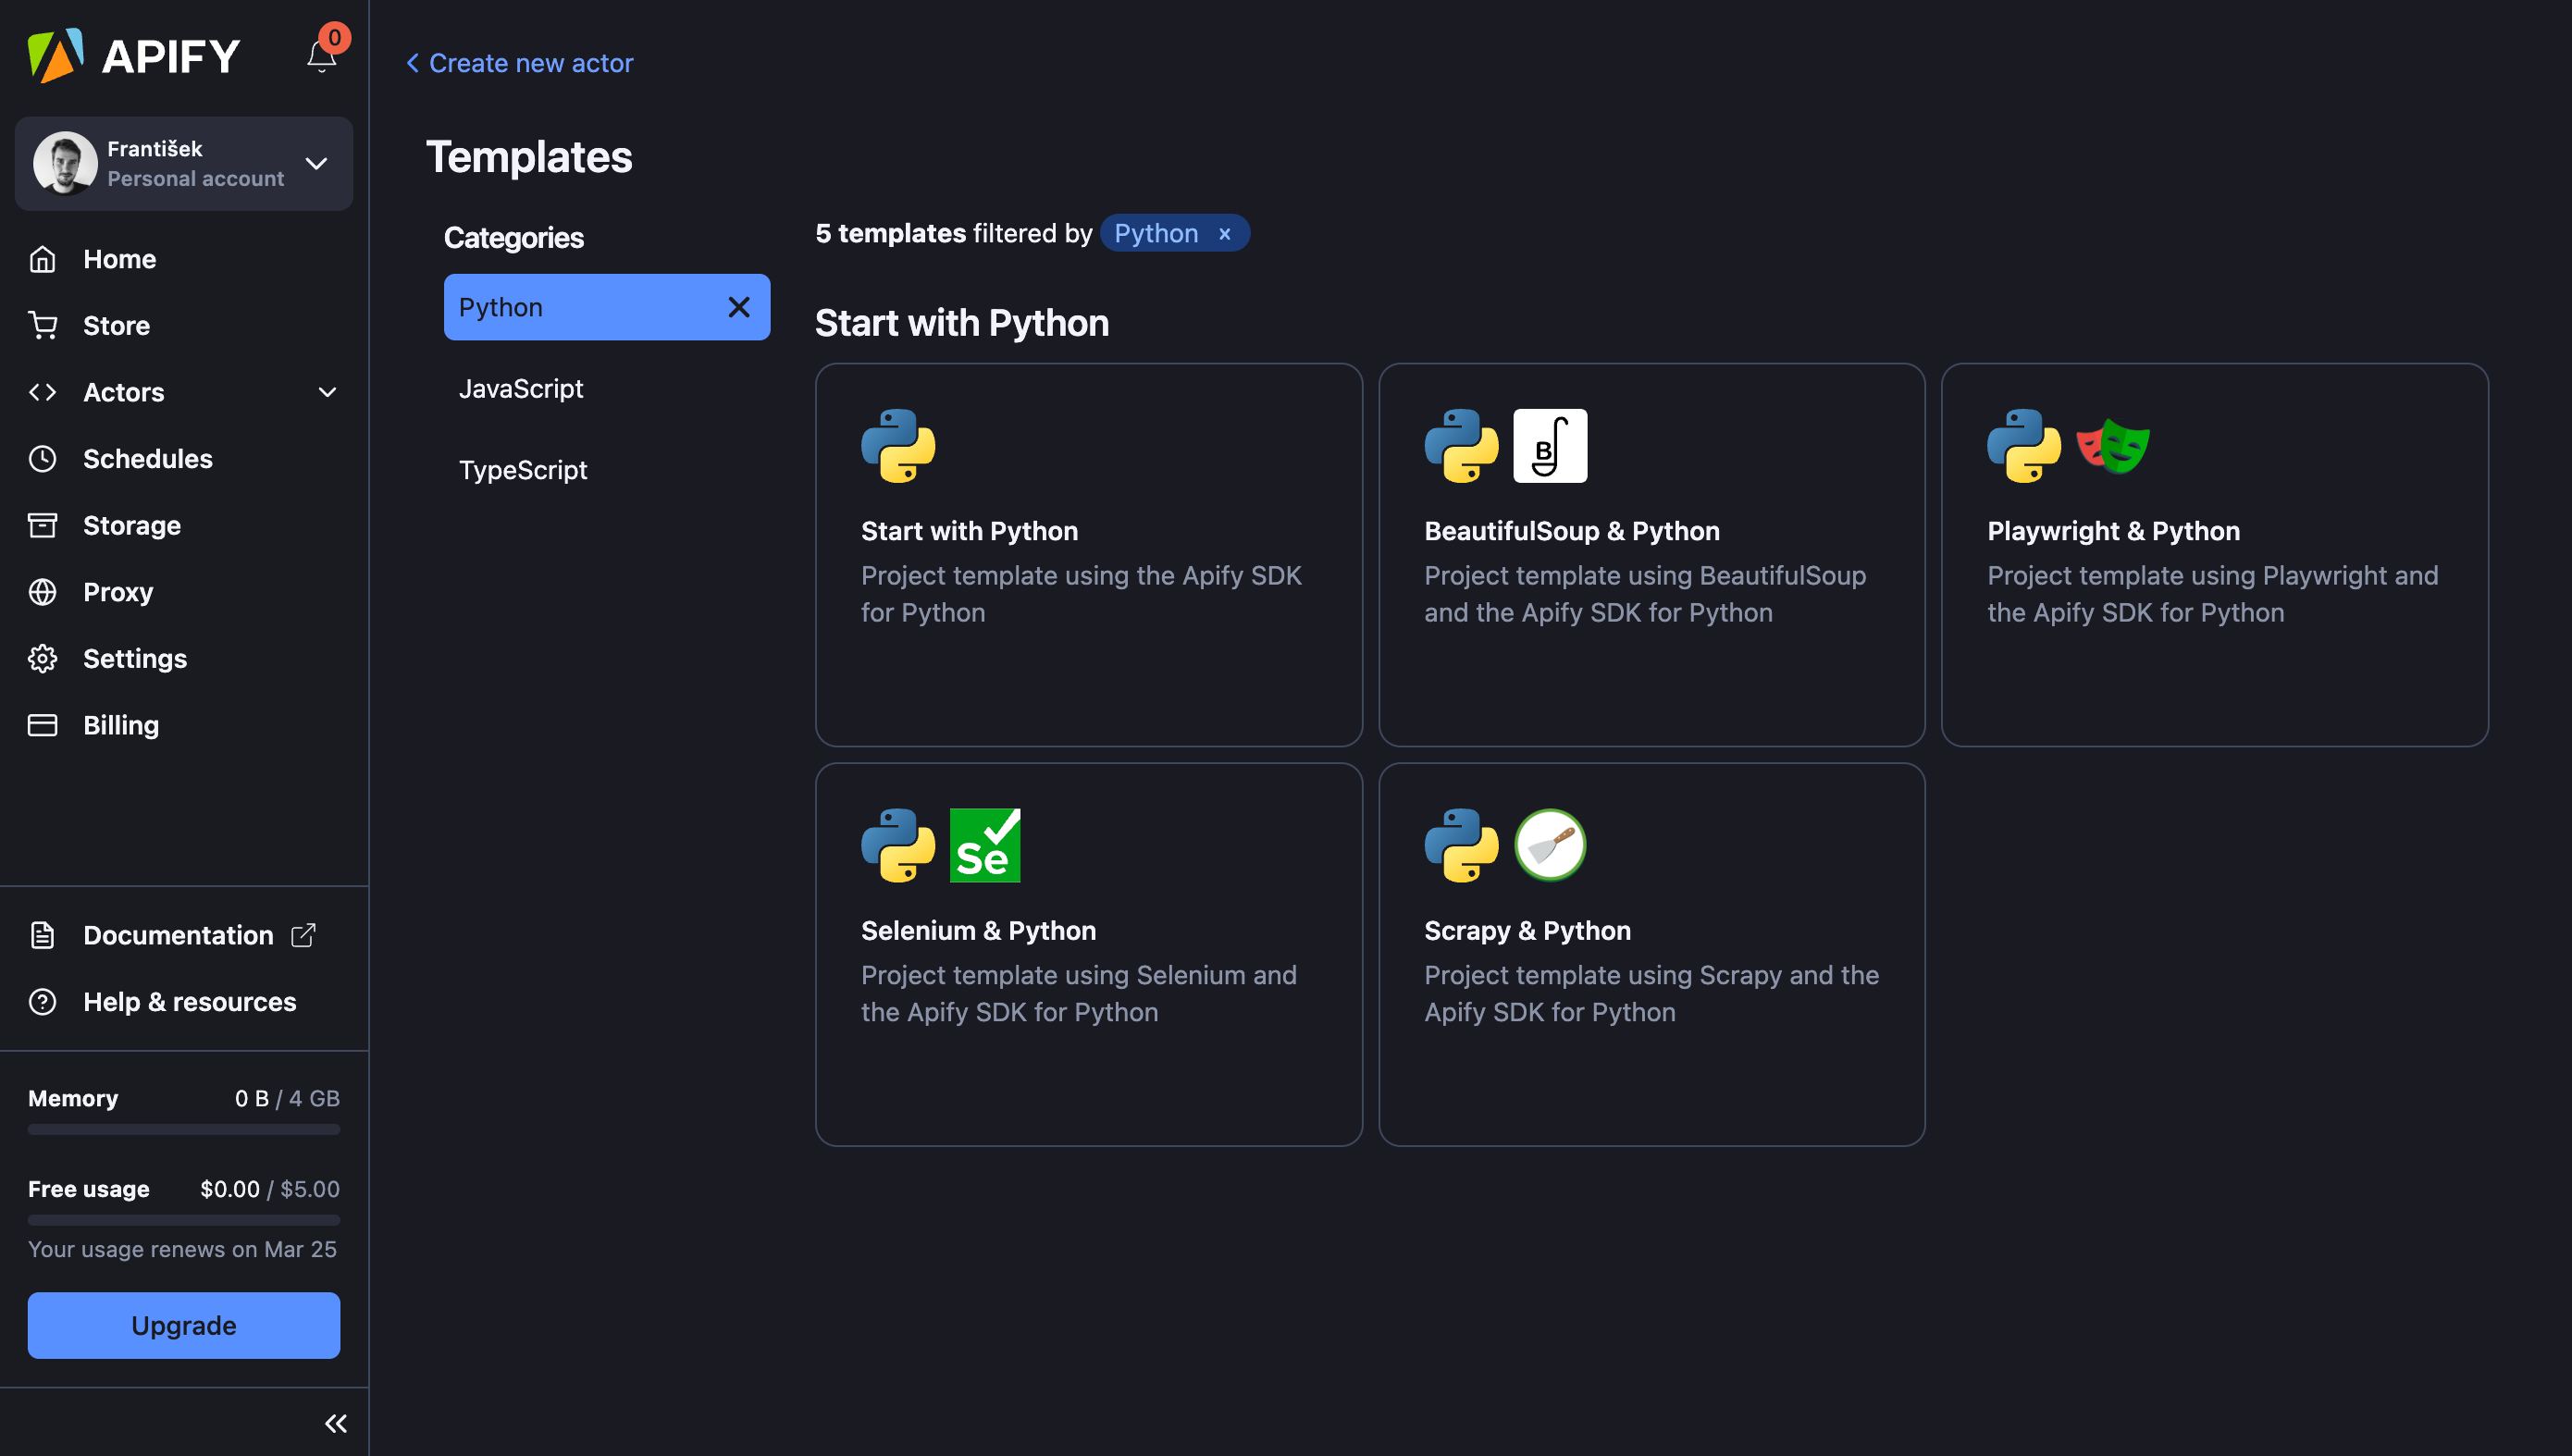Click the Apify logo
The image size is (2572, 1456).
133,55
